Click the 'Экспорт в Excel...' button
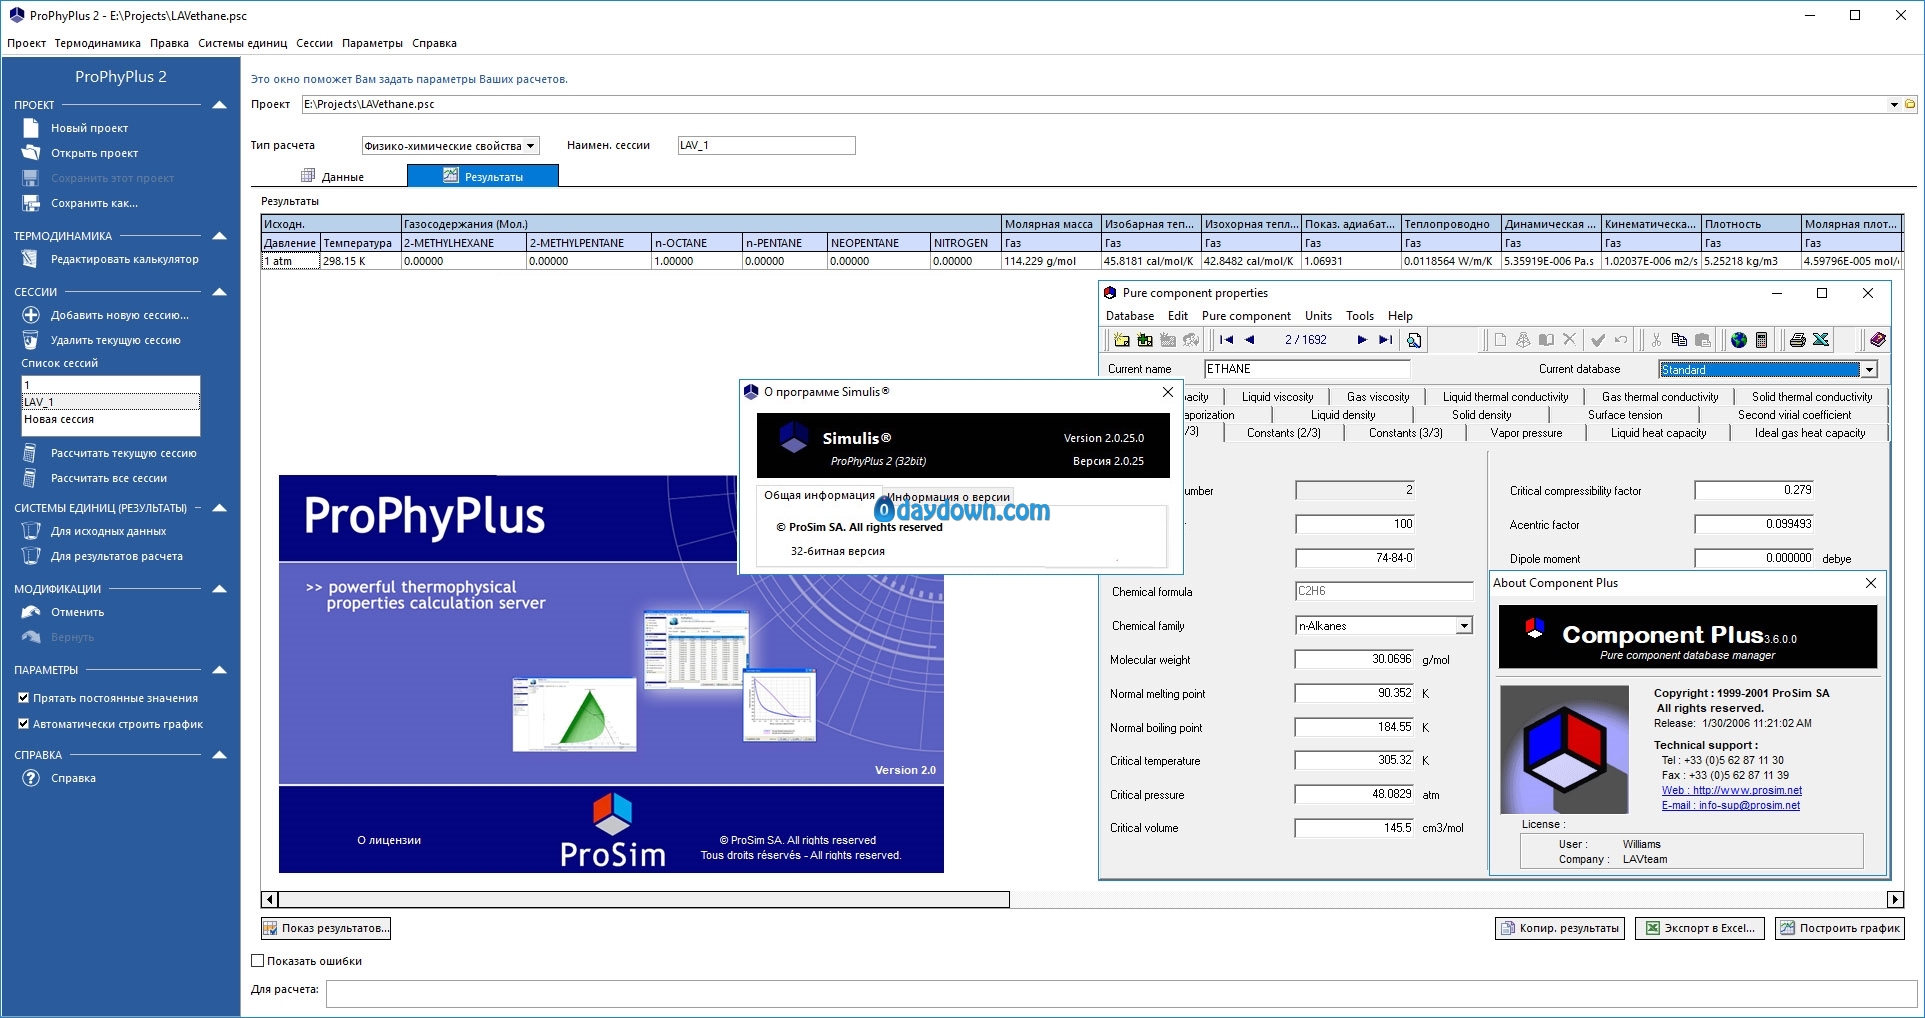Image resolution: width=1925 pixels, height=1018 pixels. (x=1700, y=929)
